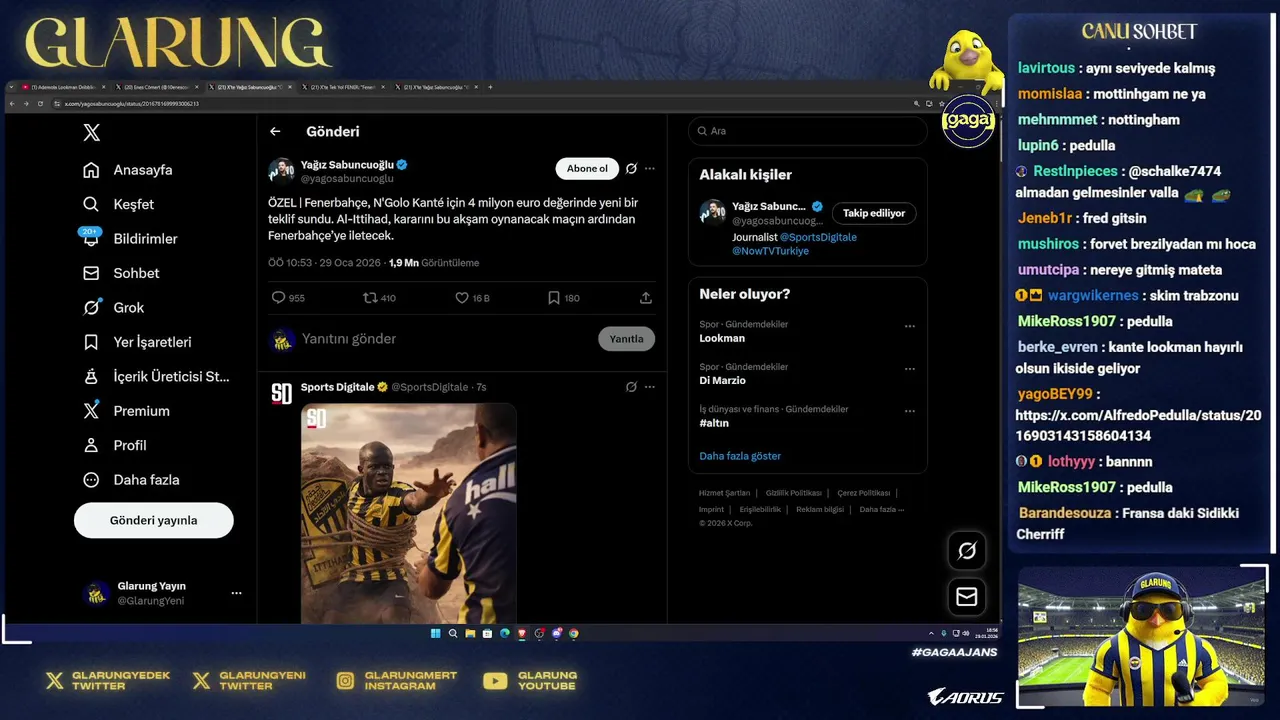Click repost icon with 410 count
The image size is (1280, 720).
(379, 298)
